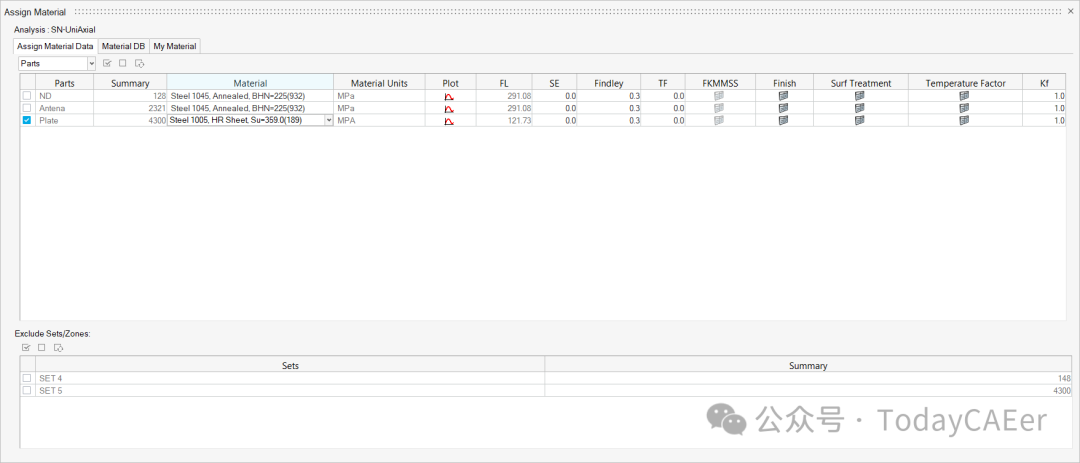
Task: Open material dropdown arrow for Plate row
Action: pos(328,120)
